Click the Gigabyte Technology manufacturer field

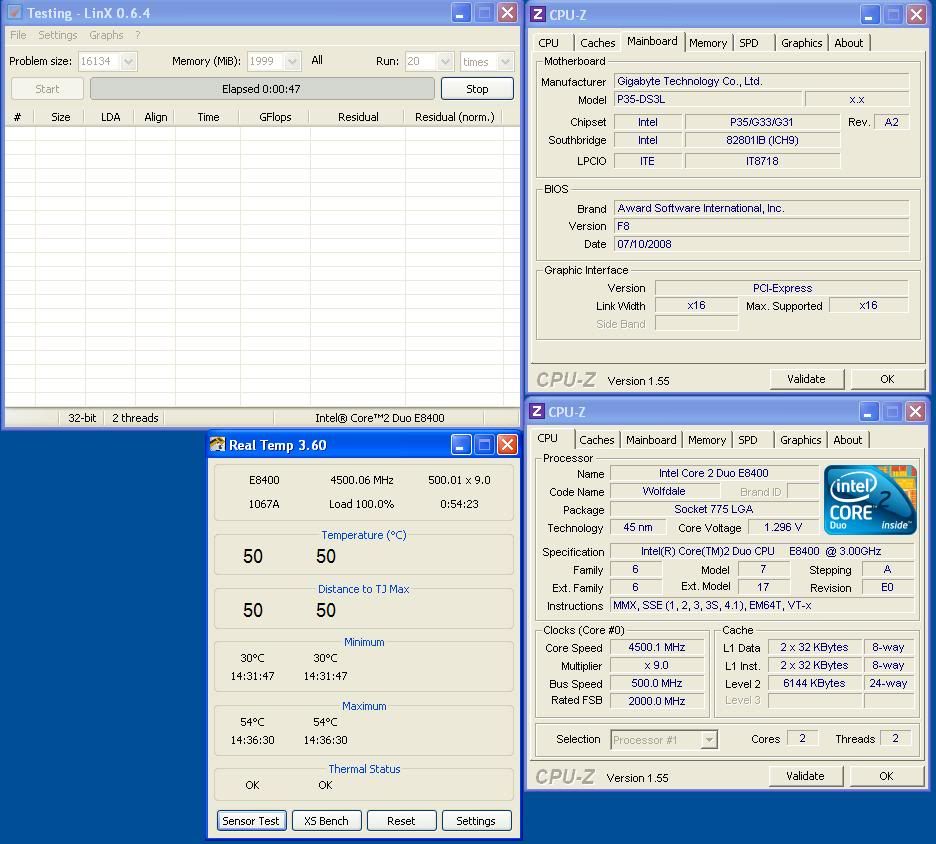[761, 81]
